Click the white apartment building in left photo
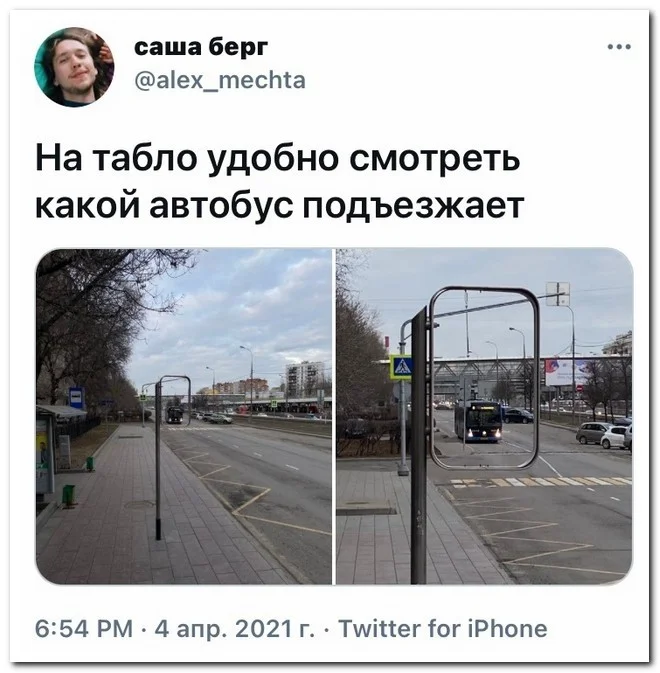The height and width of the screenshot is (673, 660). [x=305, y=378]
